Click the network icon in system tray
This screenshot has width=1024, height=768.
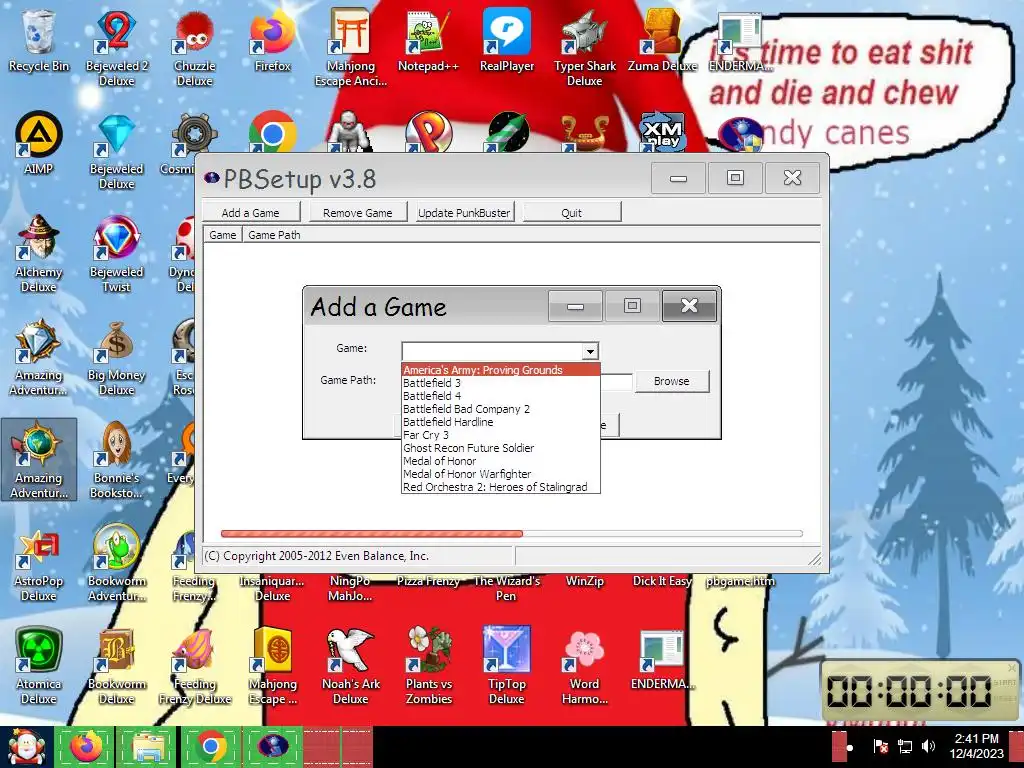tap(904, 746)
